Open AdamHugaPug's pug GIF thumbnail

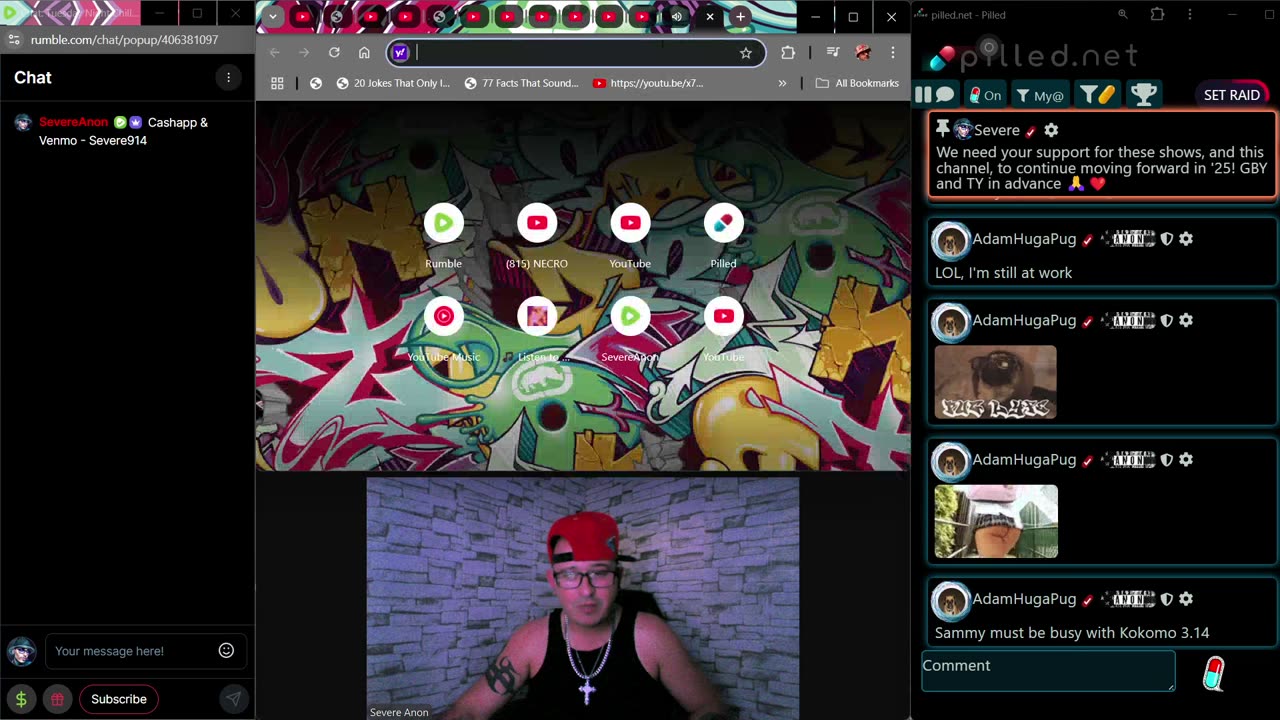995,382
